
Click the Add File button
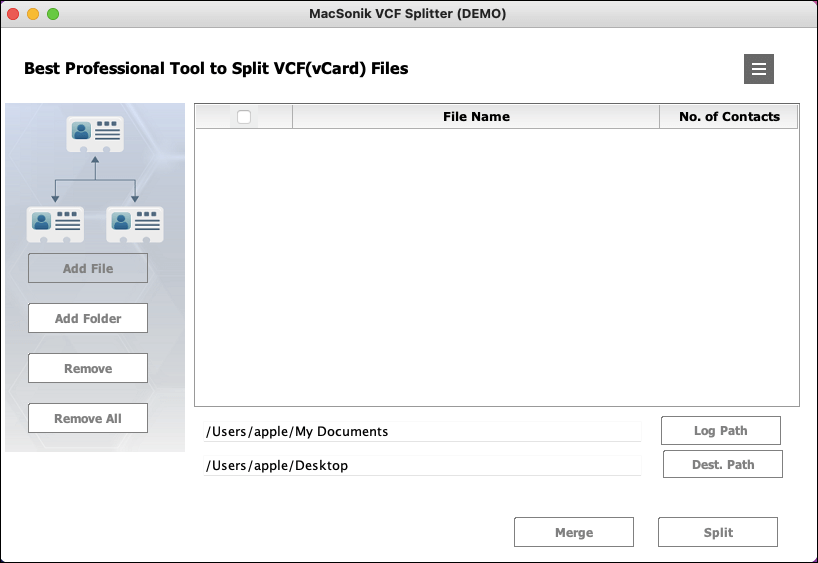pyautogui.click(x=88, y=268)
